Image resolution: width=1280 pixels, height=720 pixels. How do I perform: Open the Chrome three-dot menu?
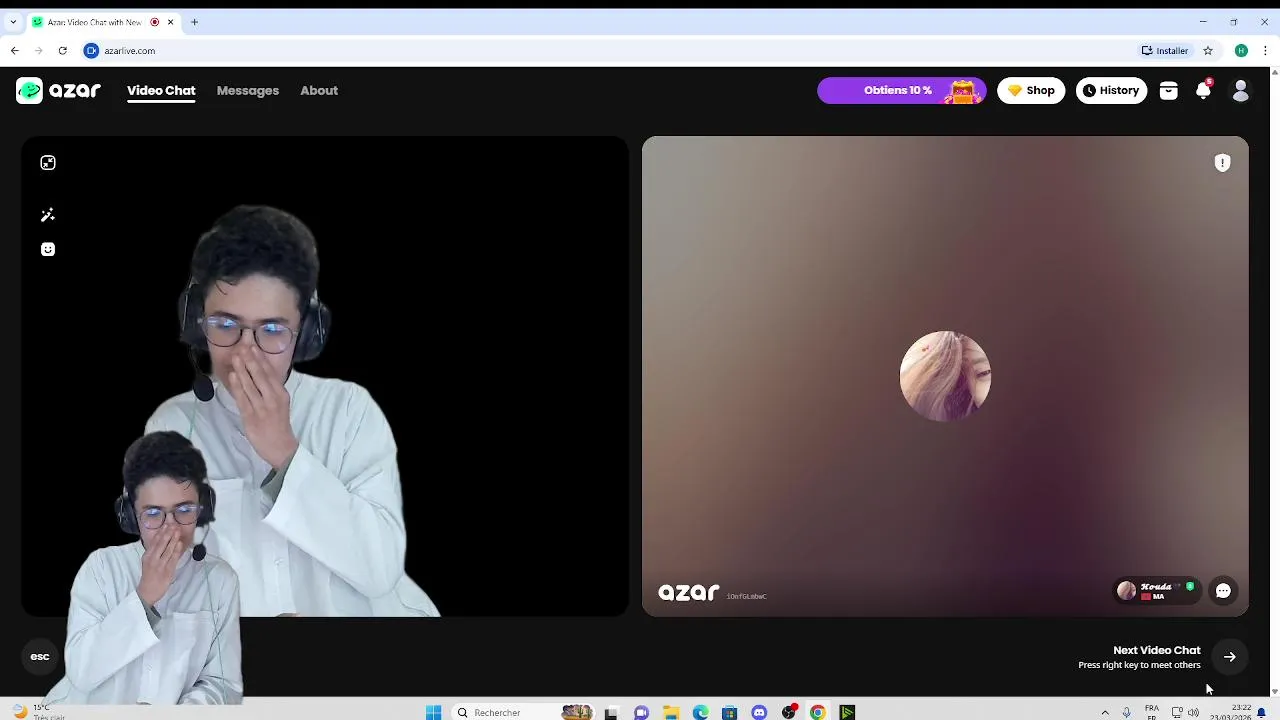tap(1264, 50)
